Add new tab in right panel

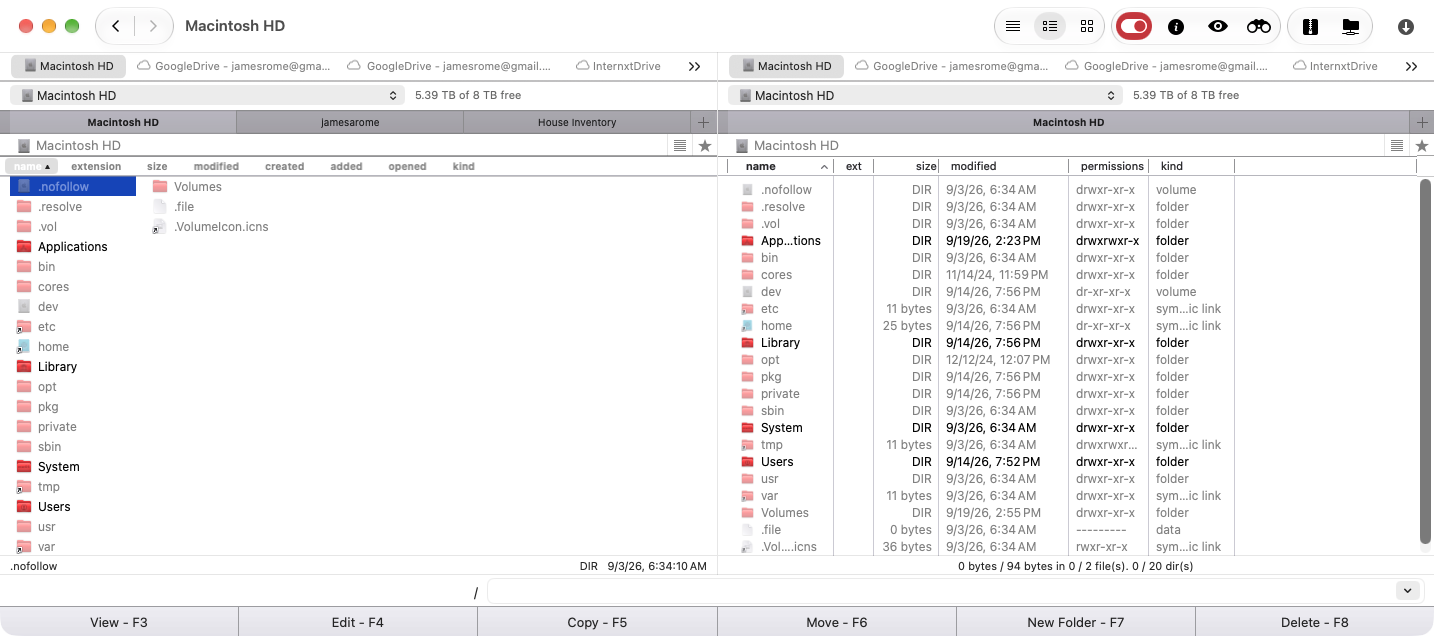1422,122
